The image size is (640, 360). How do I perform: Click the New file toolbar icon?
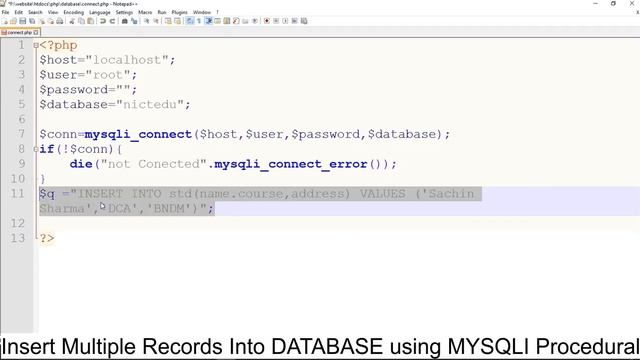tap(5, 21)
